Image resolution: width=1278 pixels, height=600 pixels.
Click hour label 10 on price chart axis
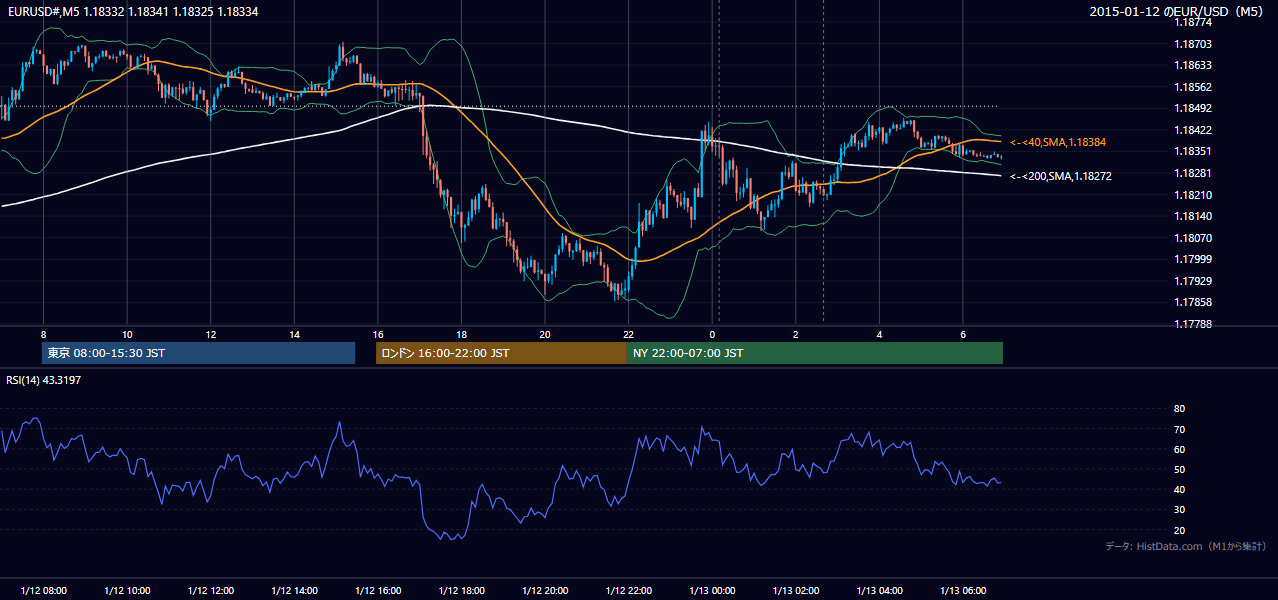coord(127,334)
